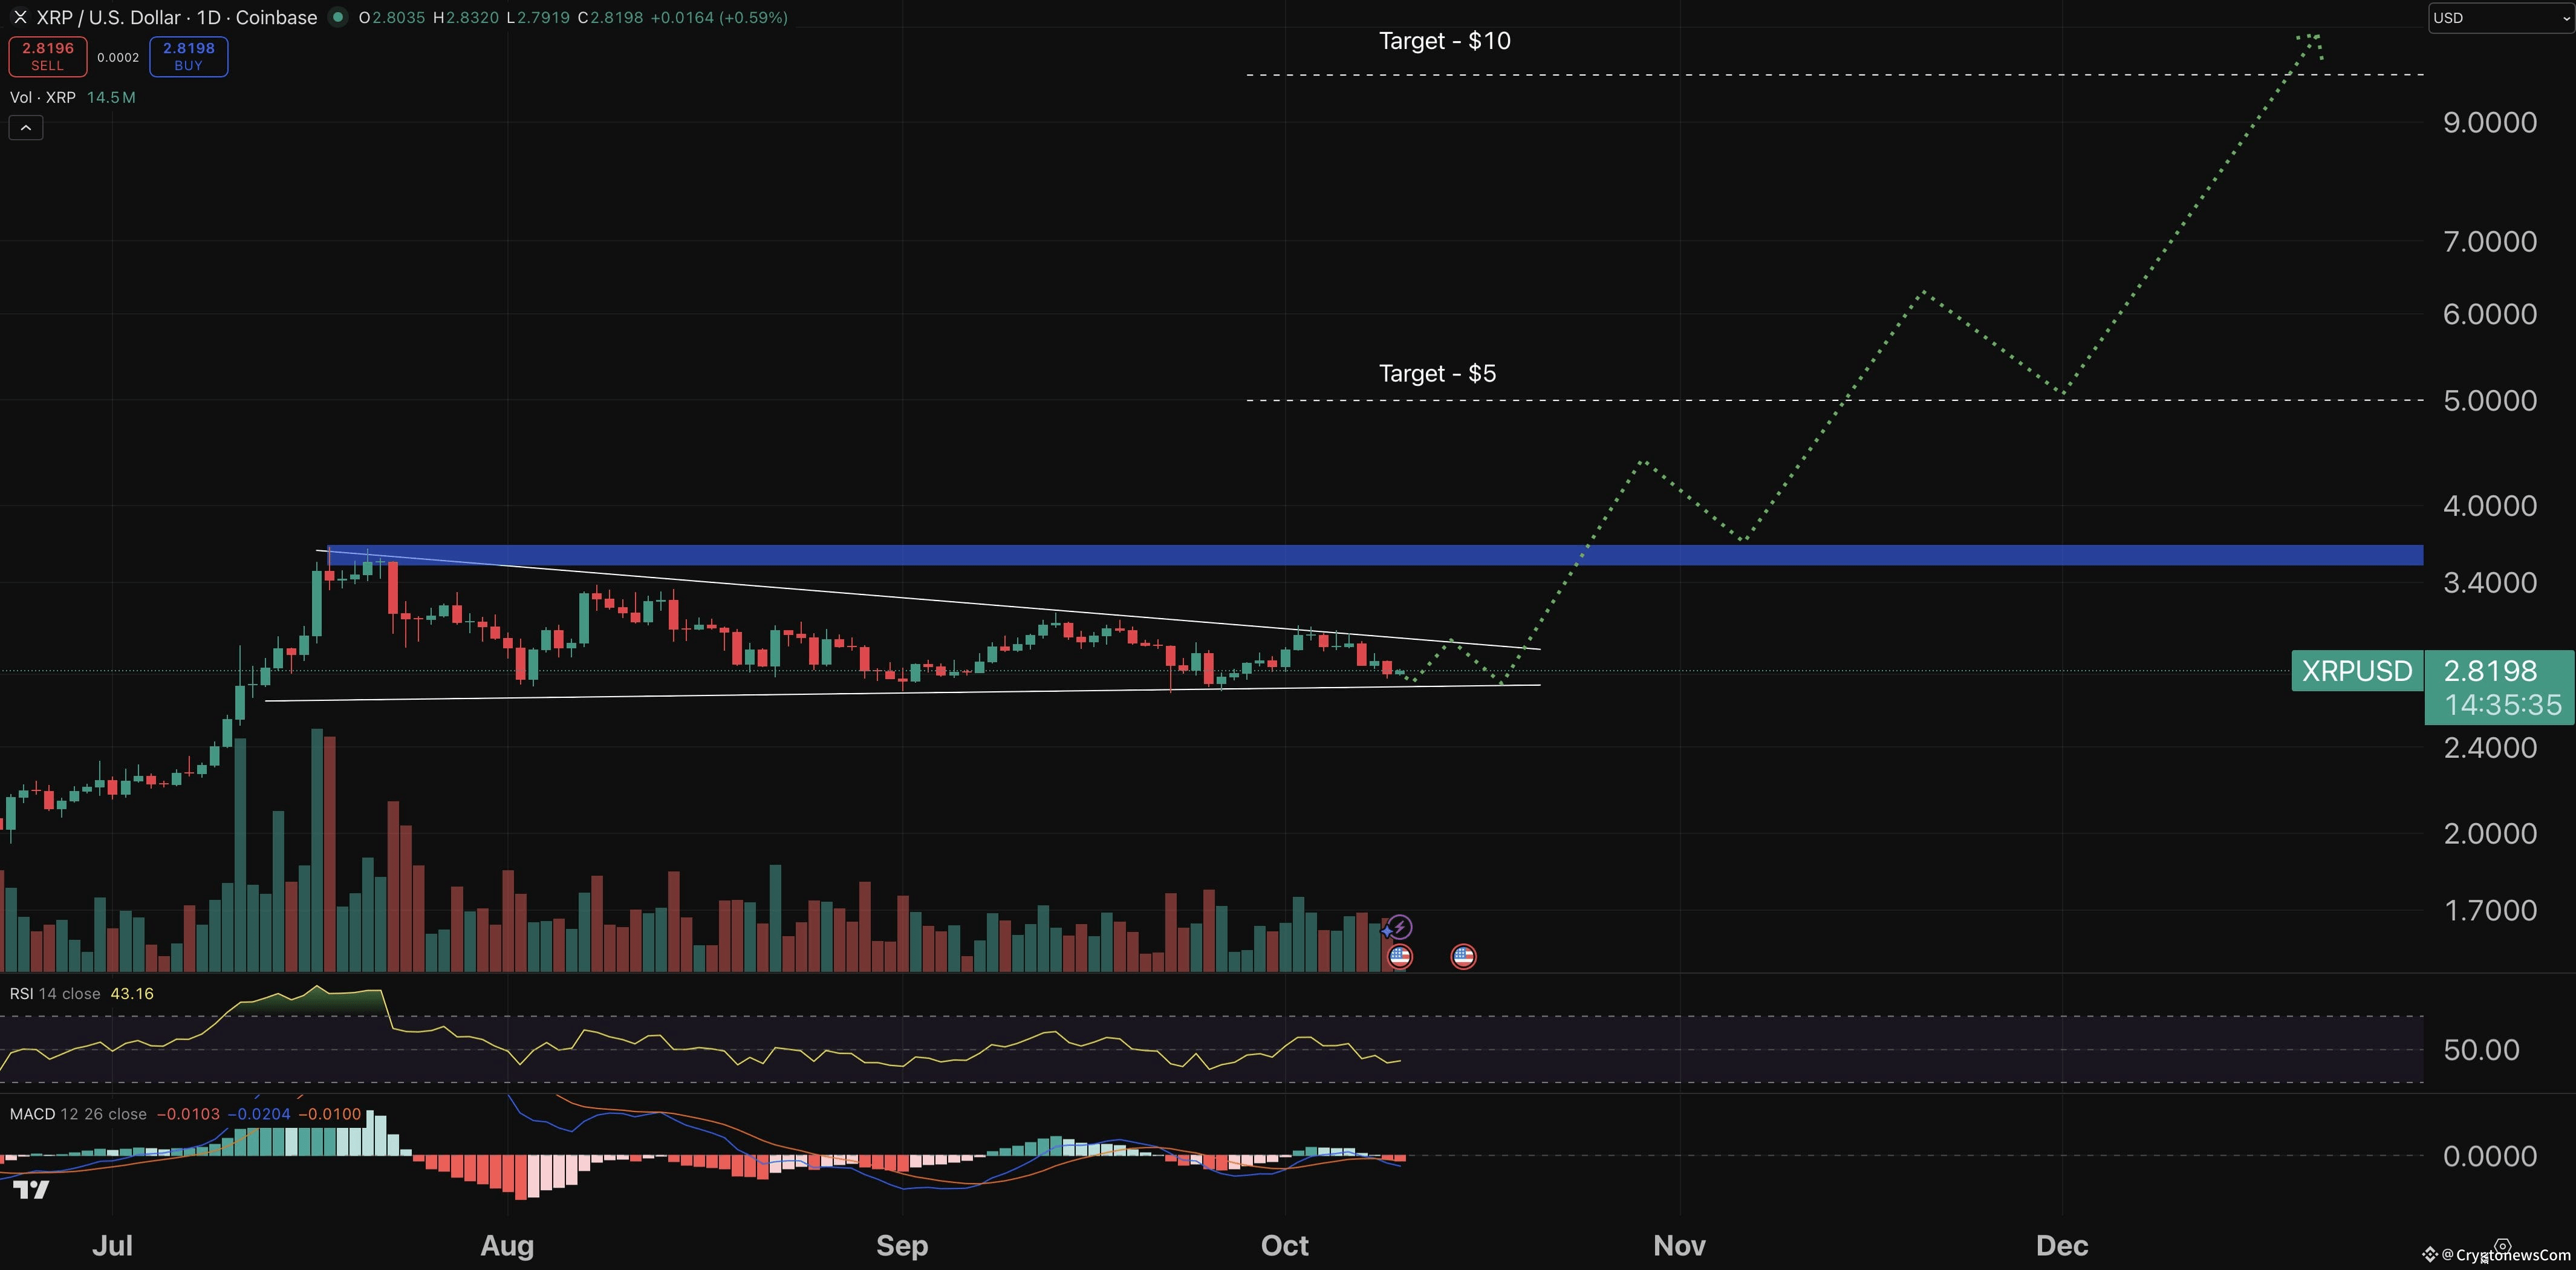Click the green market status dot

tap(338, 17)
